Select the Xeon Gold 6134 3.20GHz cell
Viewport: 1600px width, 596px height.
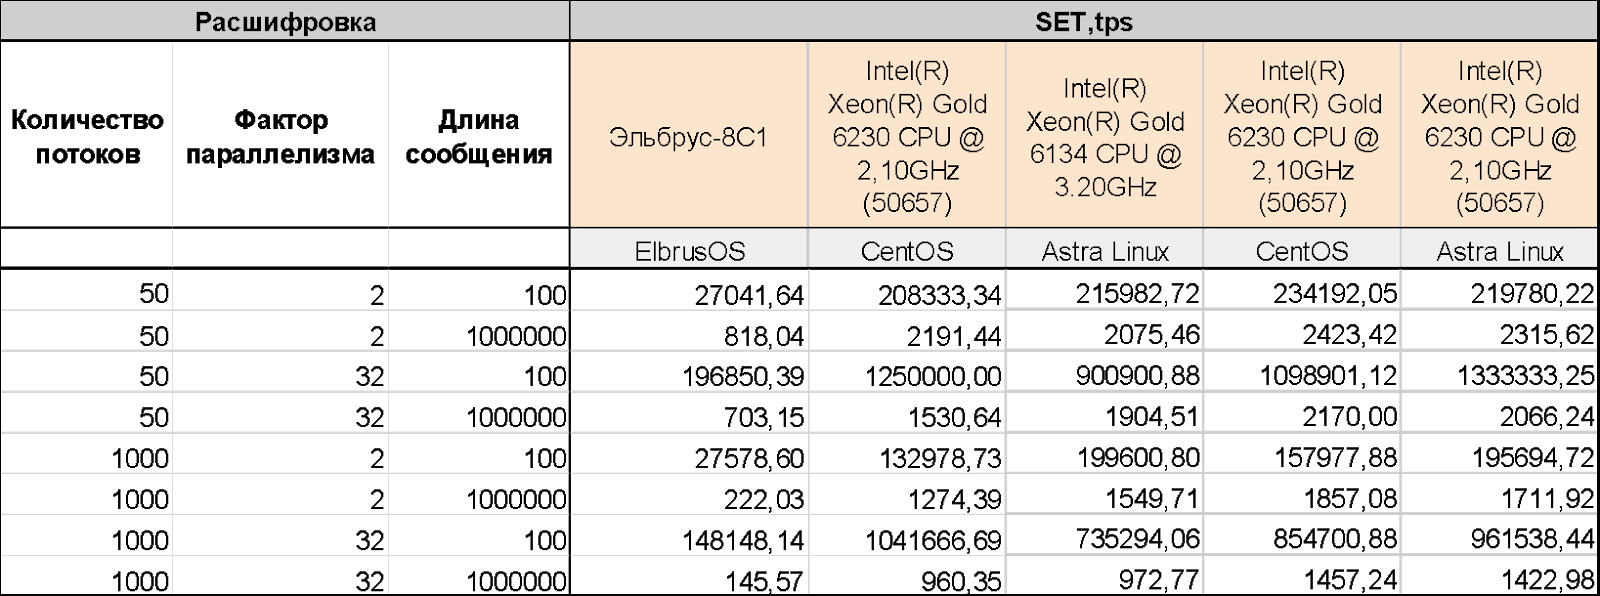(1104, 137)
